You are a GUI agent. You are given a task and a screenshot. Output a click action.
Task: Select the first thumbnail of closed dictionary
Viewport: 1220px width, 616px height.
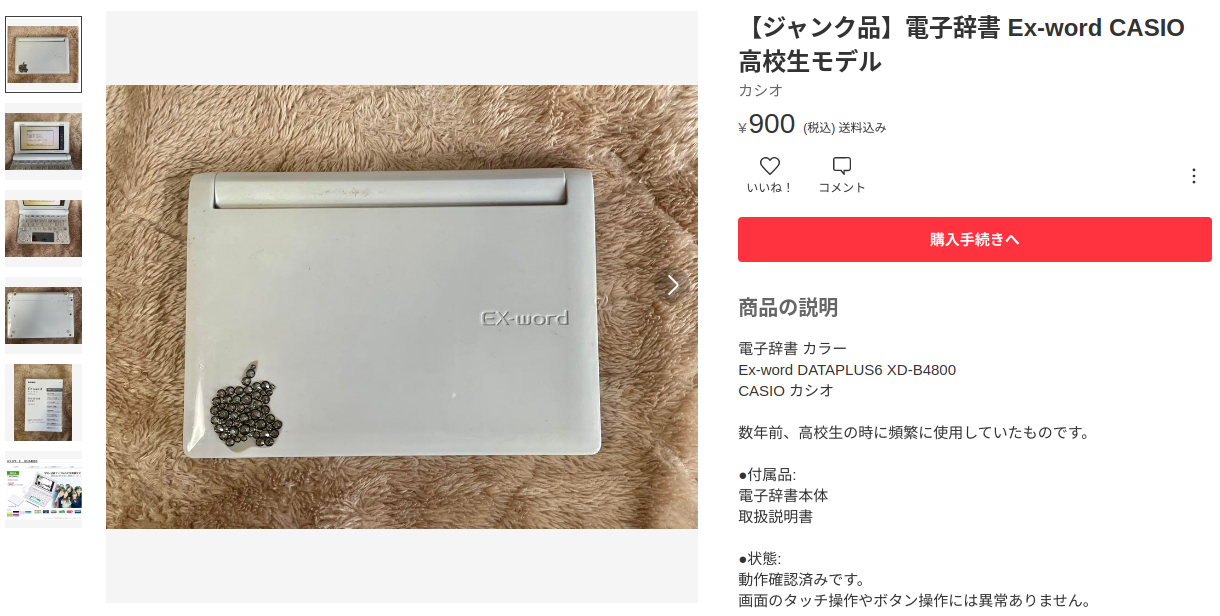43,54
